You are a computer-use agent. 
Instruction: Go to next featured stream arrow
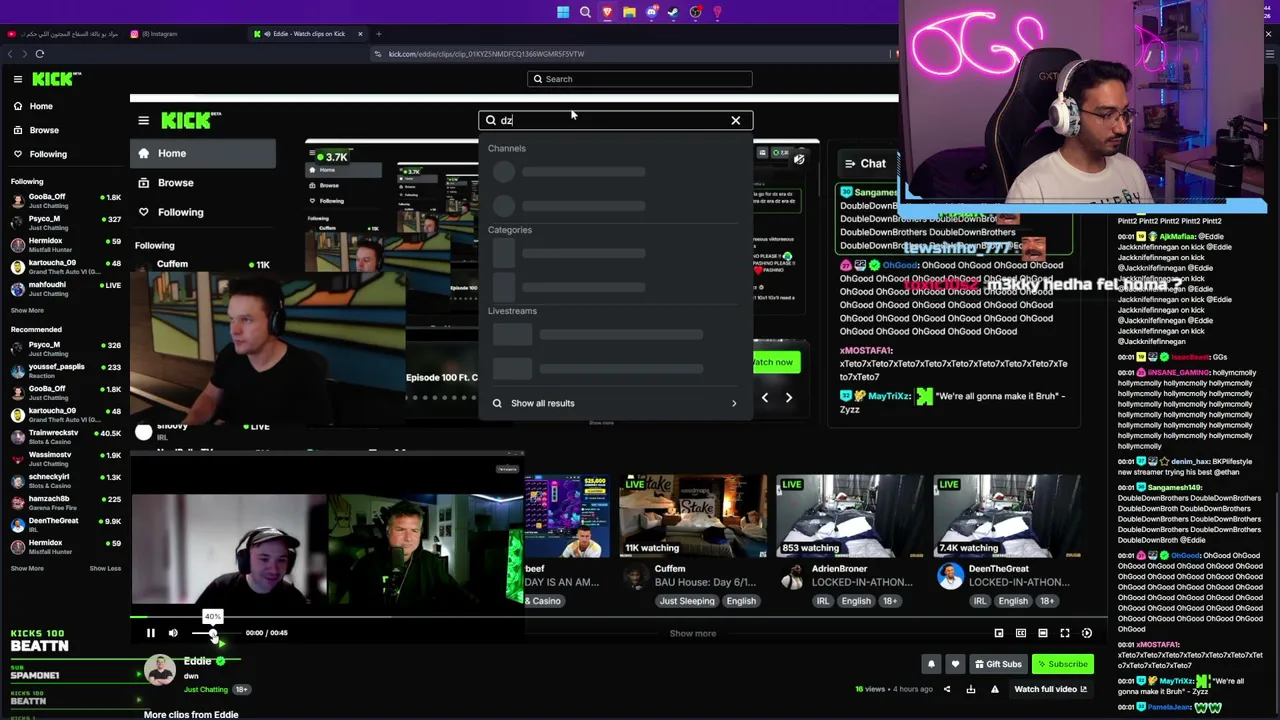click(x=789, y=398)
